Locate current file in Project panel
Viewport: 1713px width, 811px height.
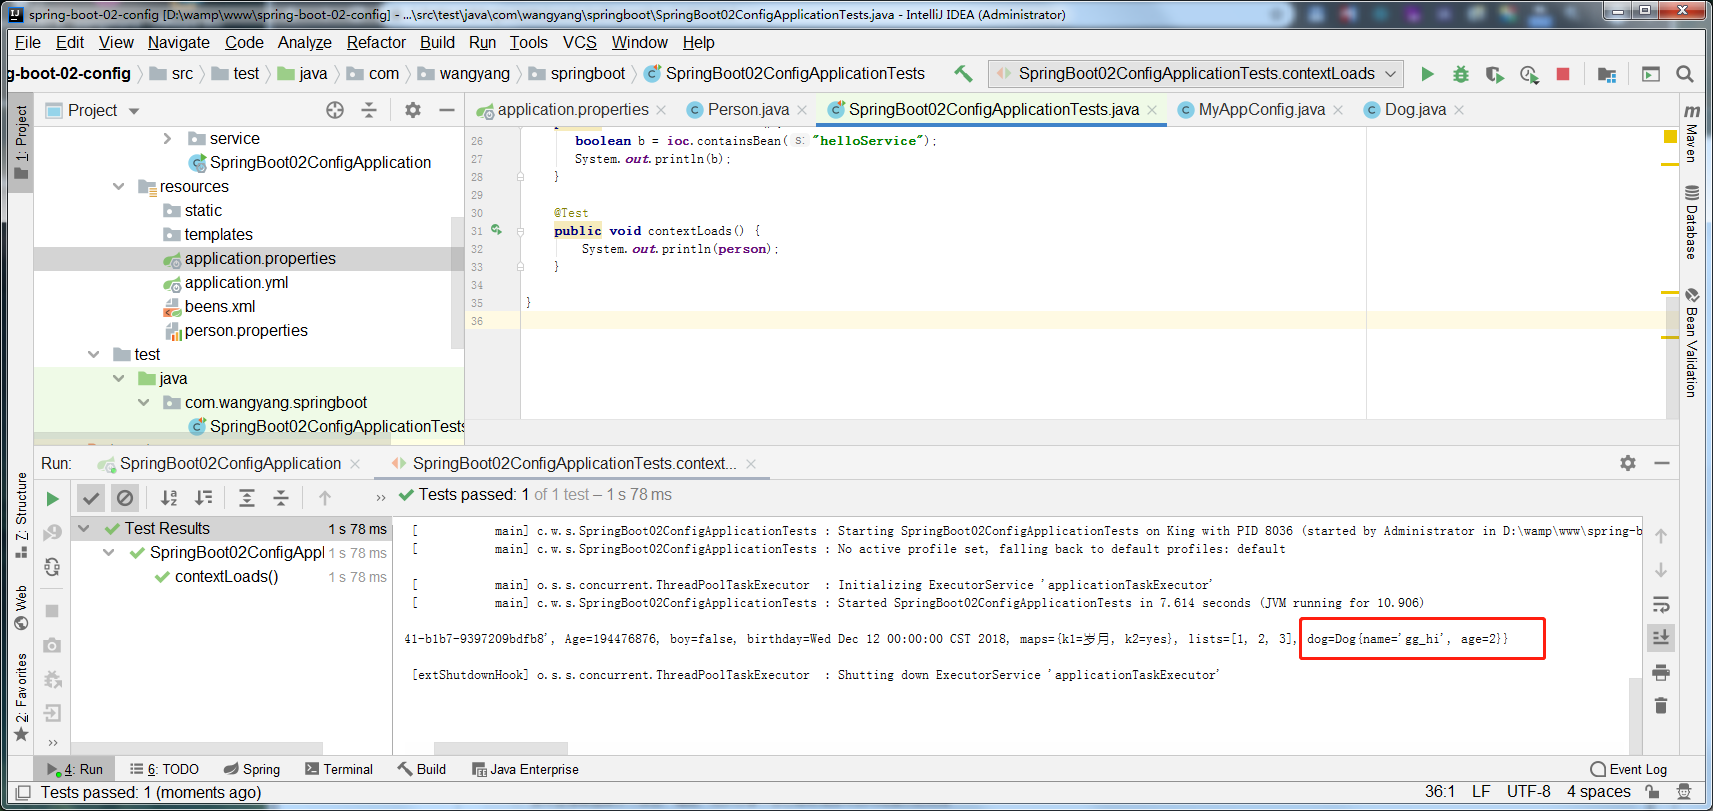point(335,110)
